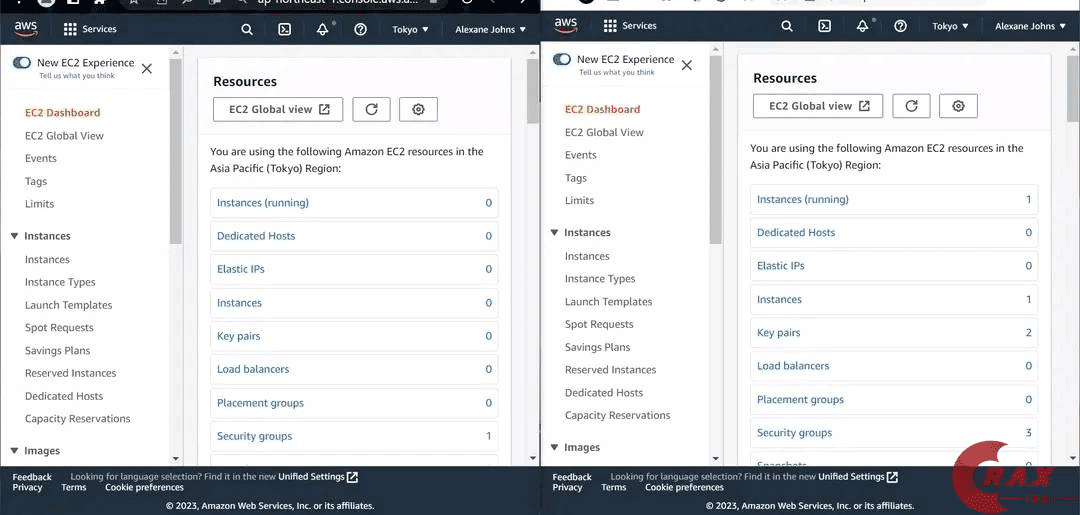The width and height of the screenshot is (1080, 515).
Task: Toggle New EC2 Experience switch in the right window
Action: (x=562, y=60)
